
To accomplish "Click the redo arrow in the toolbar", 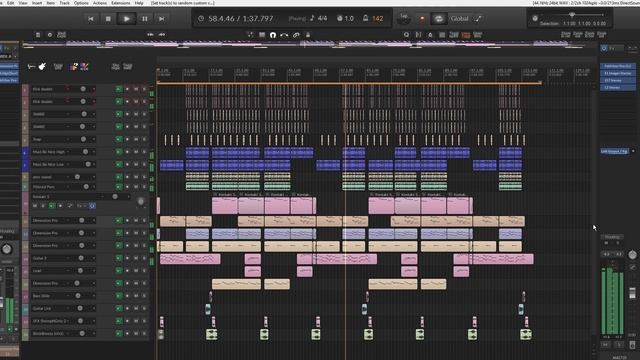I will click(162, 35).
